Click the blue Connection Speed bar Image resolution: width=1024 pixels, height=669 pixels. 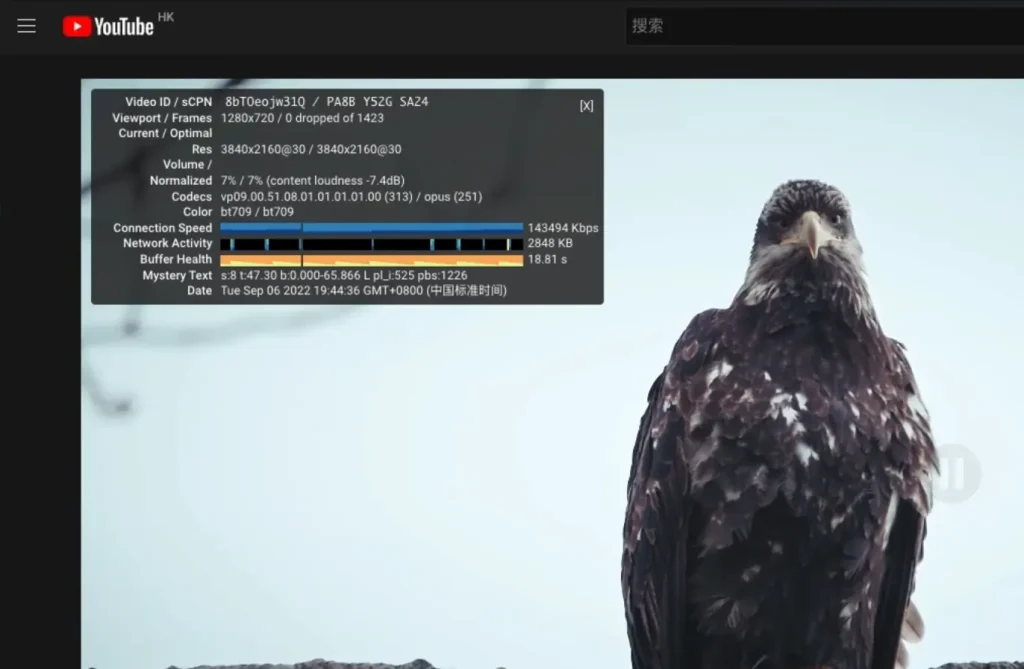372,227
